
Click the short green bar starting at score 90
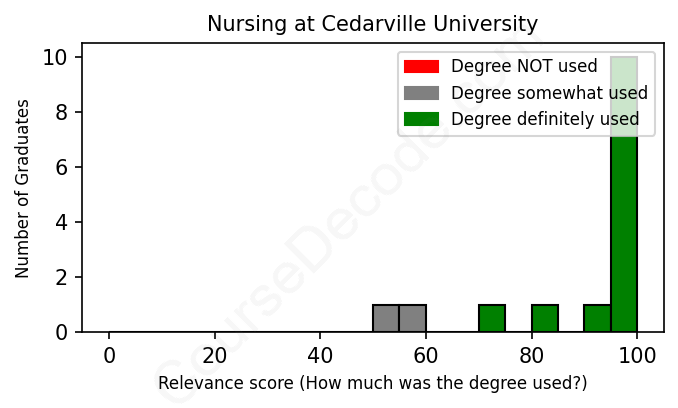[597, 318]
